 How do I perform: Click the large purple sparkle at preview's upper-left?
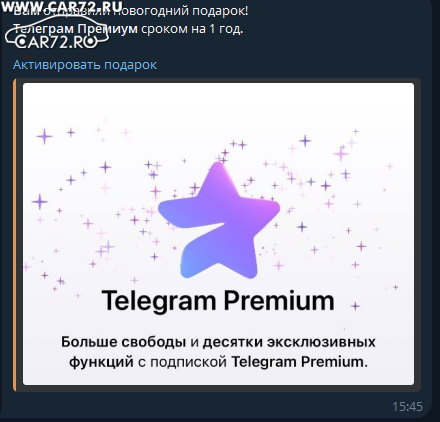[44, 136]
